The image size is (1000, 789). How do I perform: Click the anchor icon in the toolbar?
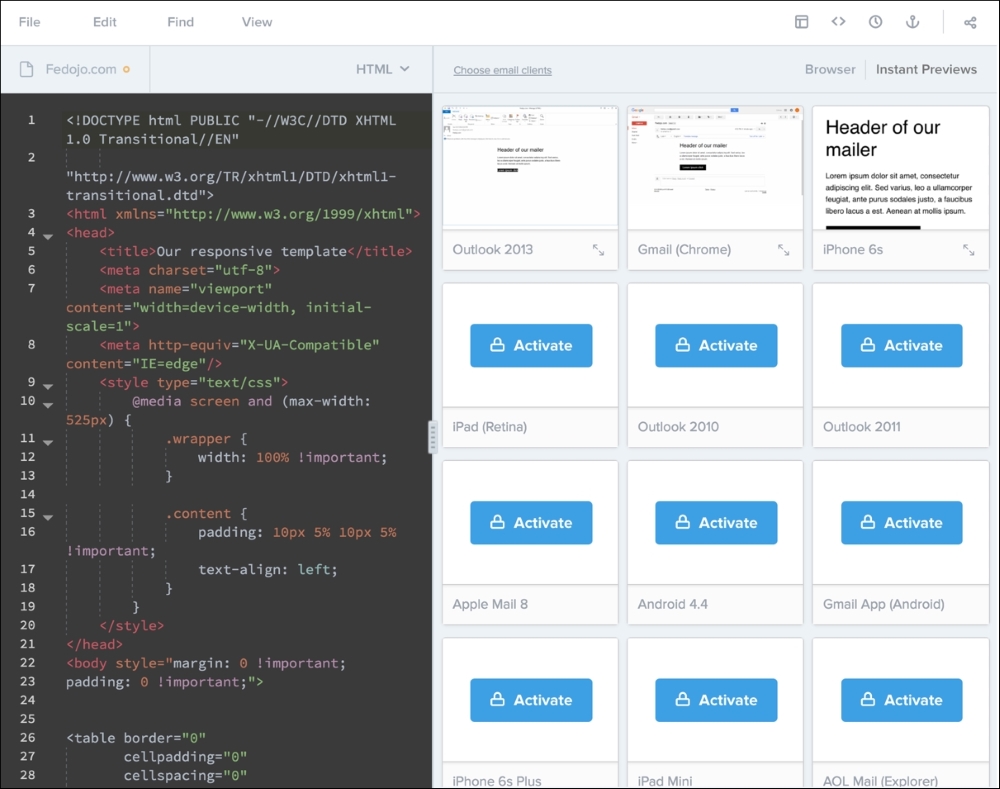(913, 22)
